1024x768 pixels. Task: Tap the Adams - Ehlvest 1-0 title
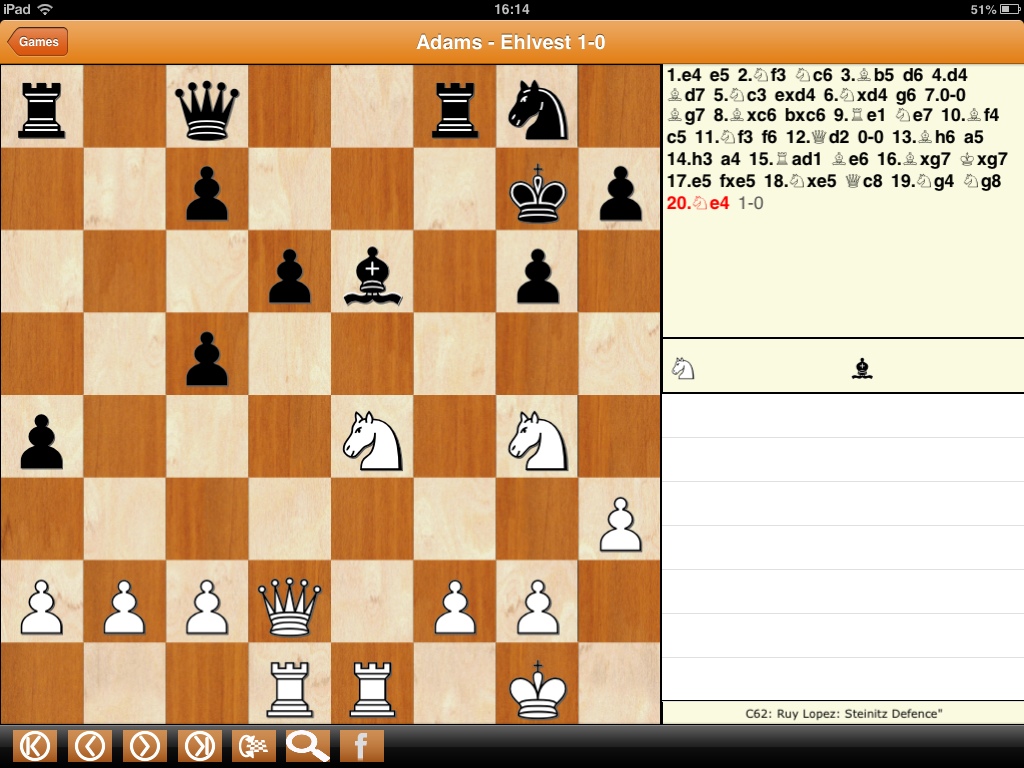click(x=511, y=42)
